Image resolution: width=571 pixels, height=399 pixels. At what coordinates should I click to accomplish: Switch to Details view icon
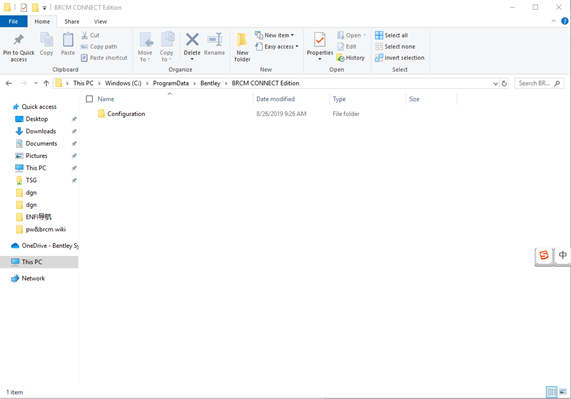coord(552,392)
